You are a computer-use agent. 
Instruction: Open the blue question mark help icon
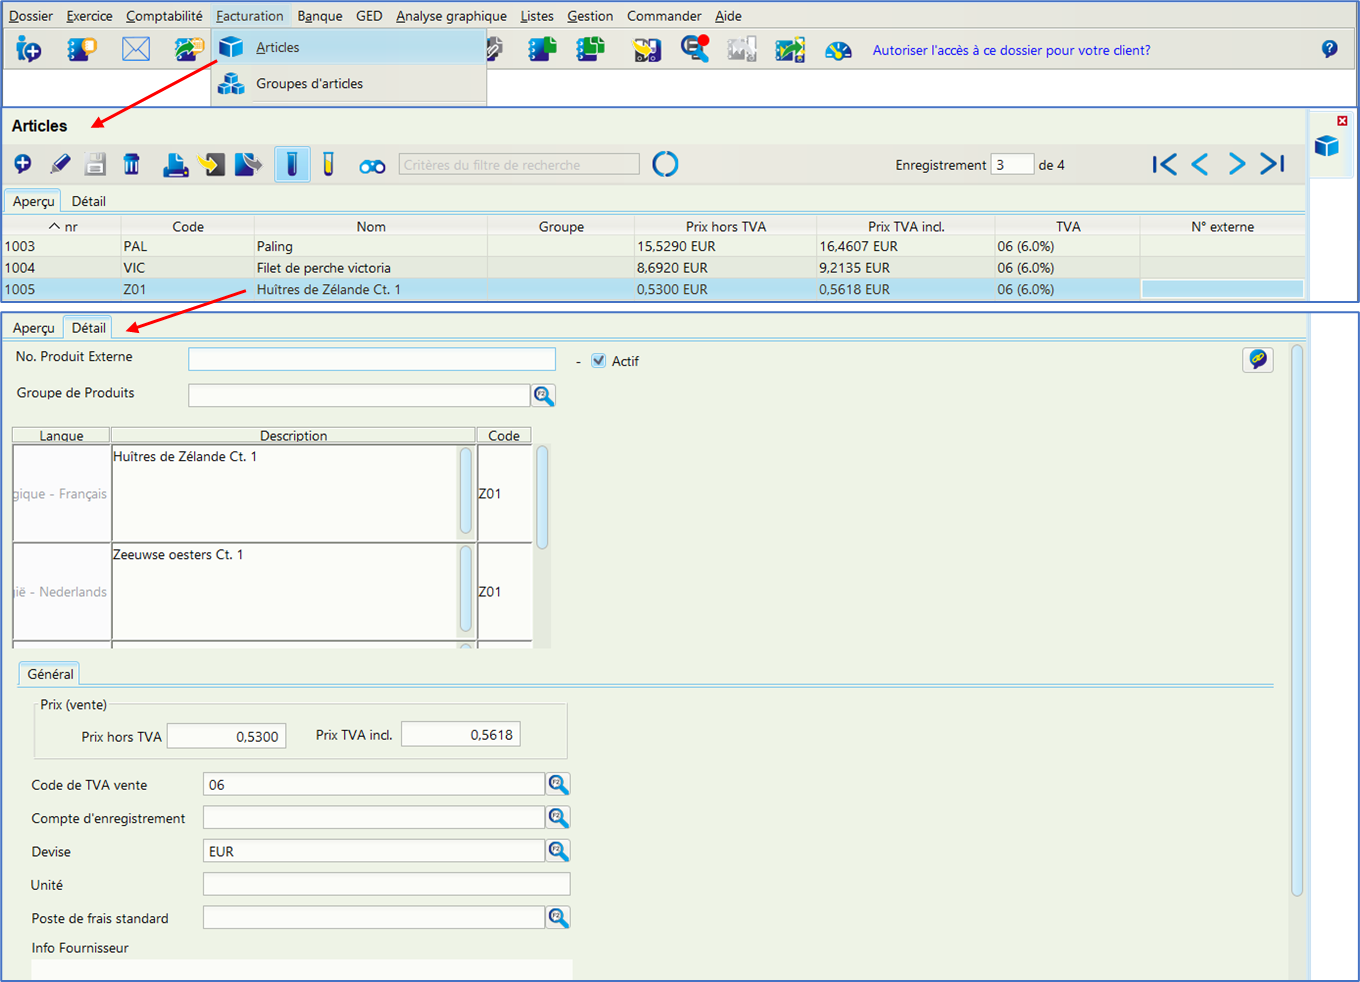pyautogui.click(x=1329, y=49)
